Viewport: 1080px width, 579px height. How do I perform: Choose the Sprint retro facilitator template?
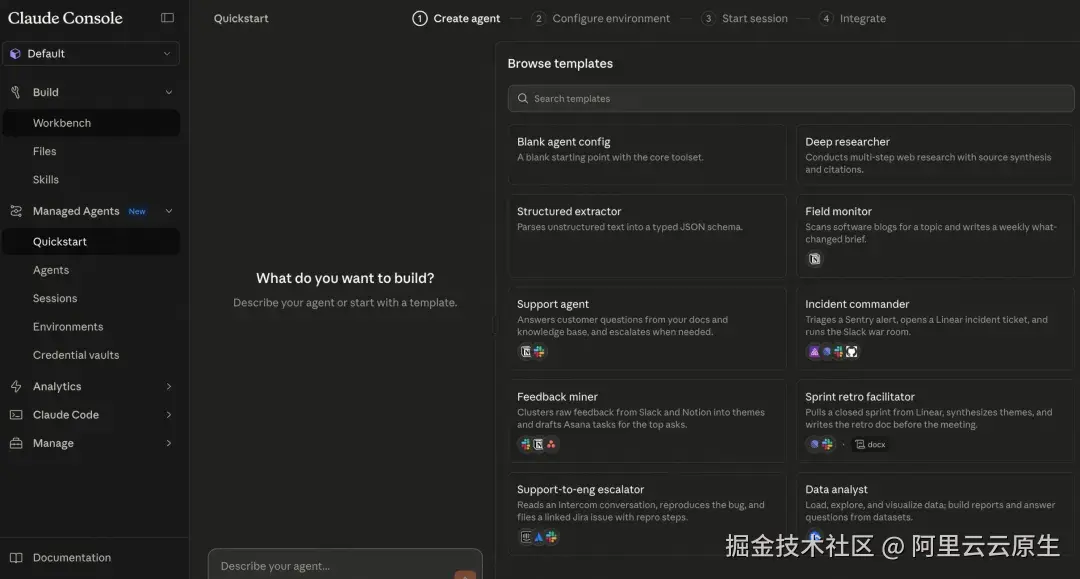pos(935,421)
